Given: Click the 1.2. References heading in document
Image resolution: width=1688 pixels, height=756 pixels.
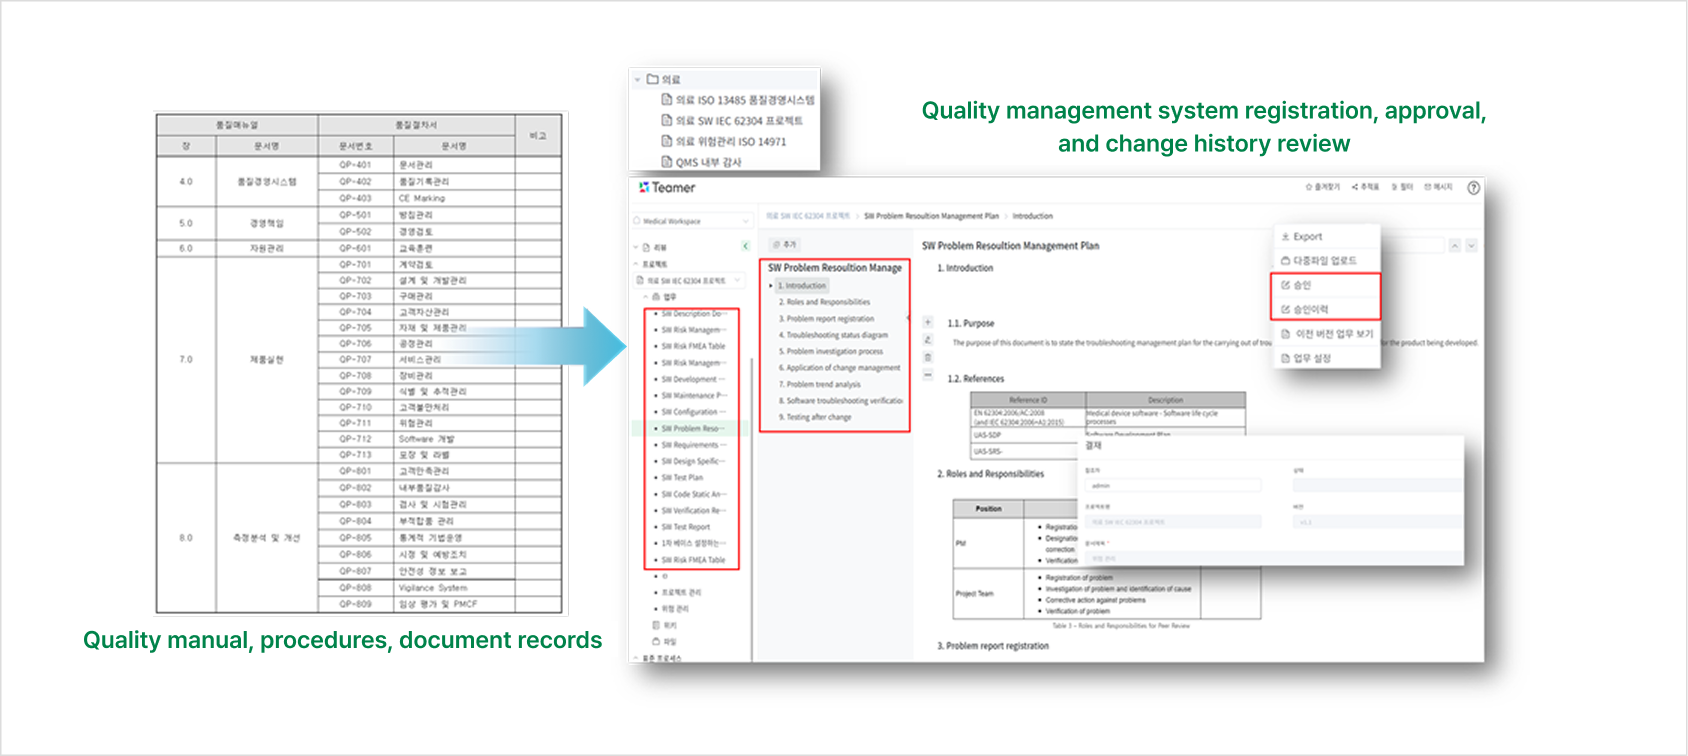Looking at the screenshot, I should click(976, 379).
